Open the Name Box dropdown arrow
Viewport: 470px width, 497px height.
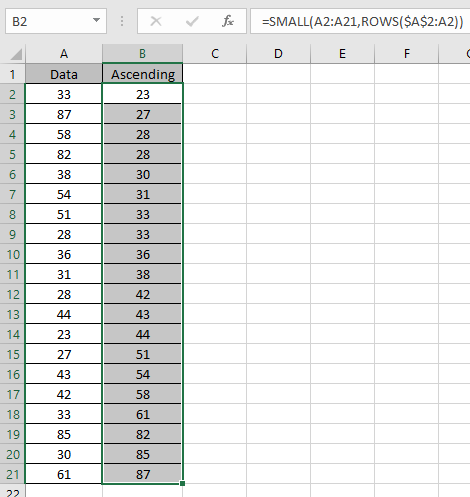[x=96, y=21]
